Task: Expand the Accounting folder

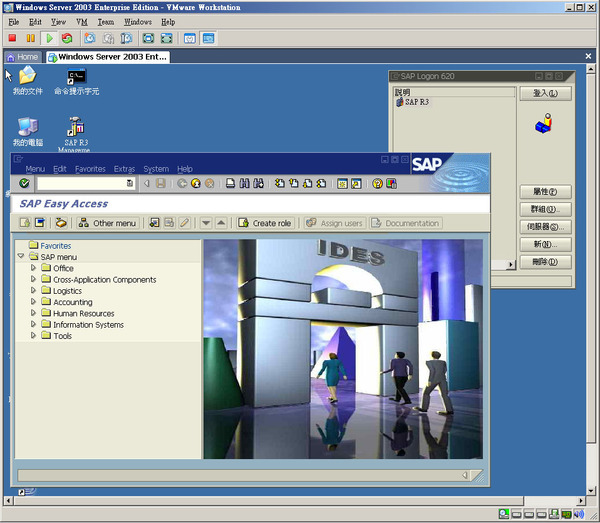Action: 33,301
